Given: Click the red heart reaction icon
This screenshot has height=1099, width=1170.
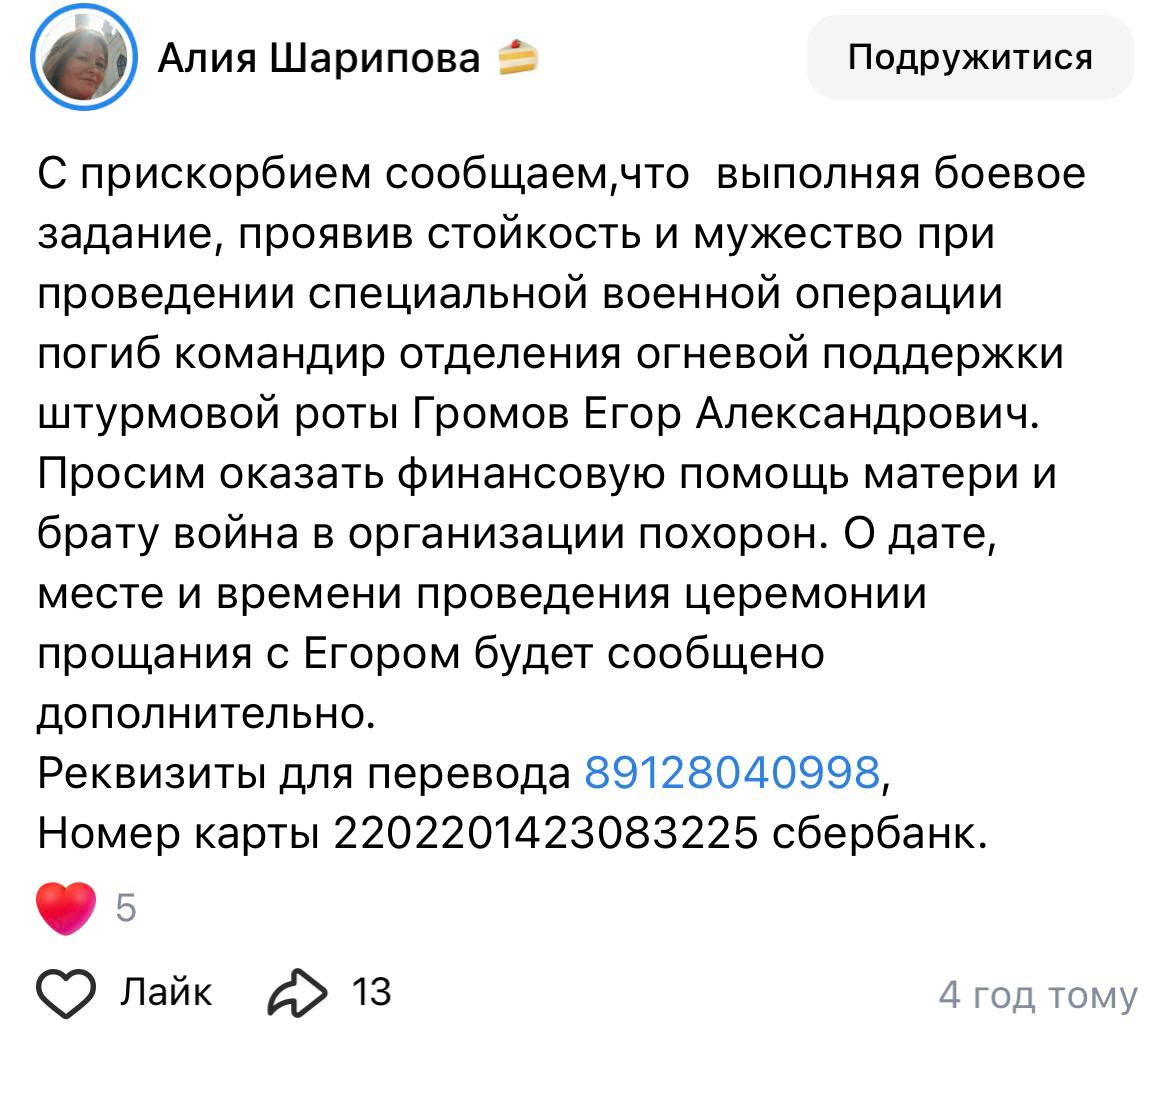Looking at the screenshot, I should click(x=66, y=909).
